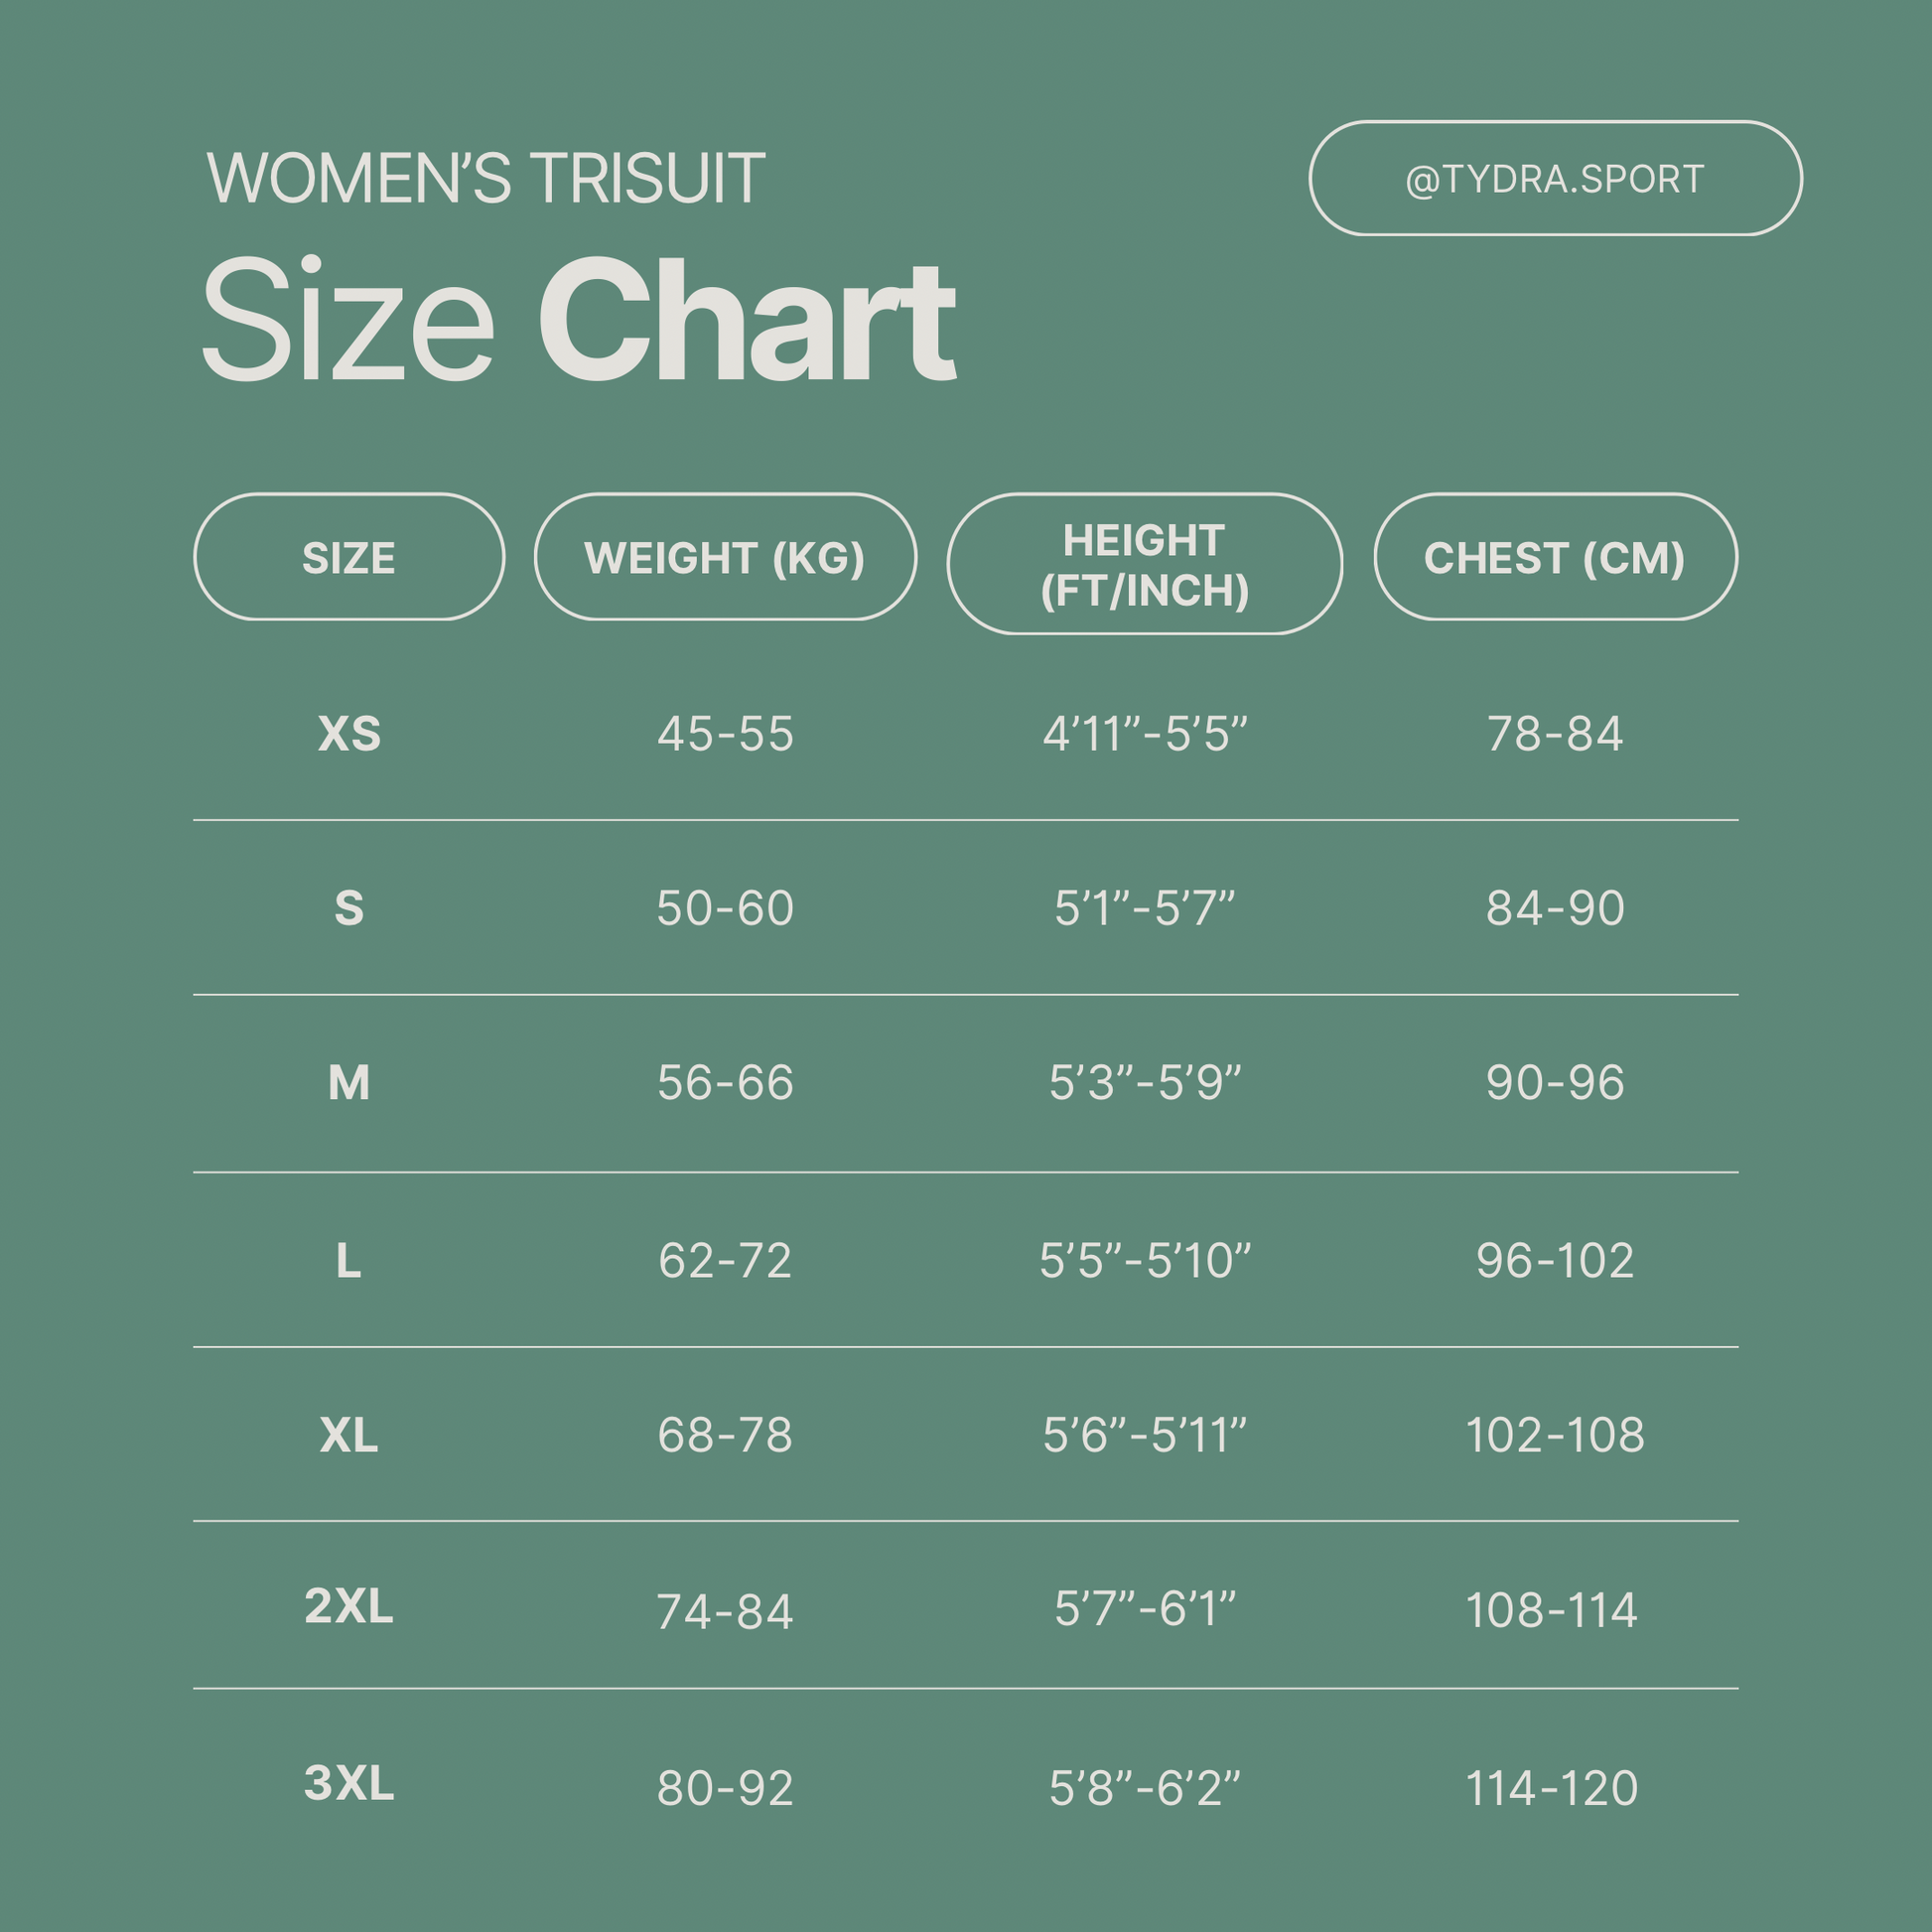Select the M size row label
1932x1932 pixels.
point(349,1083)
